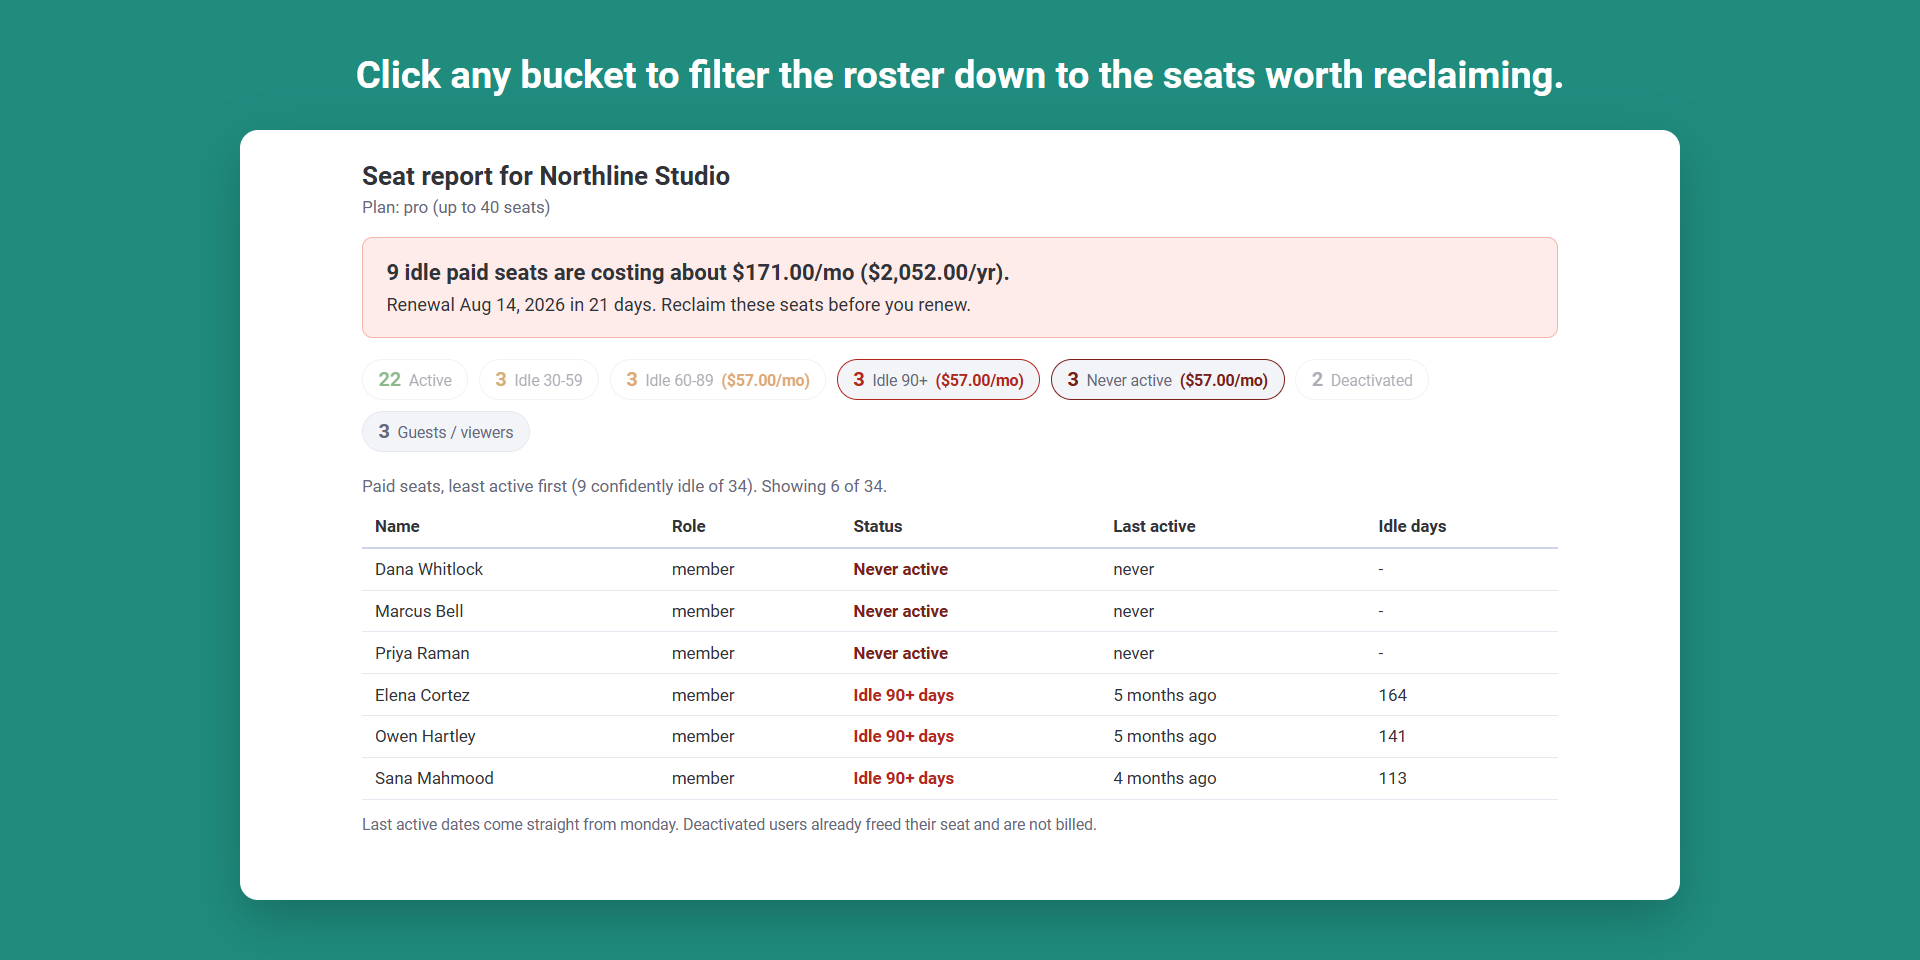
Task: Click Never active status in Priya Raman row
Action: tap(901, 653)
